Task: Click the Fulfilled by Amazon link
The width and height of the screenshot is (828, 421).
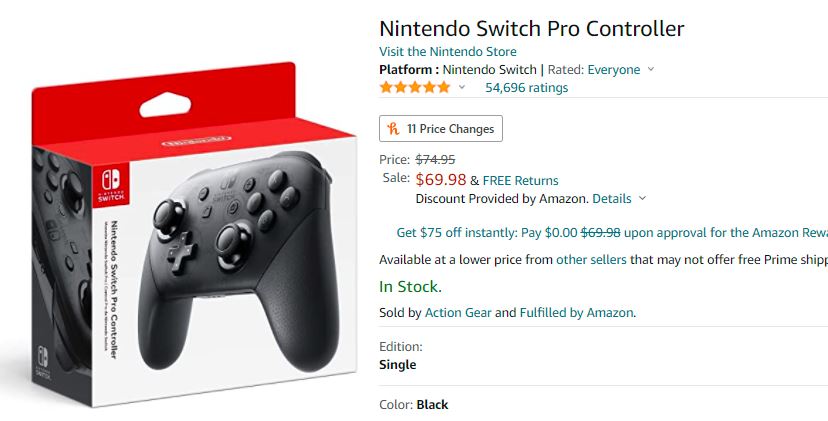Action: 577,312
